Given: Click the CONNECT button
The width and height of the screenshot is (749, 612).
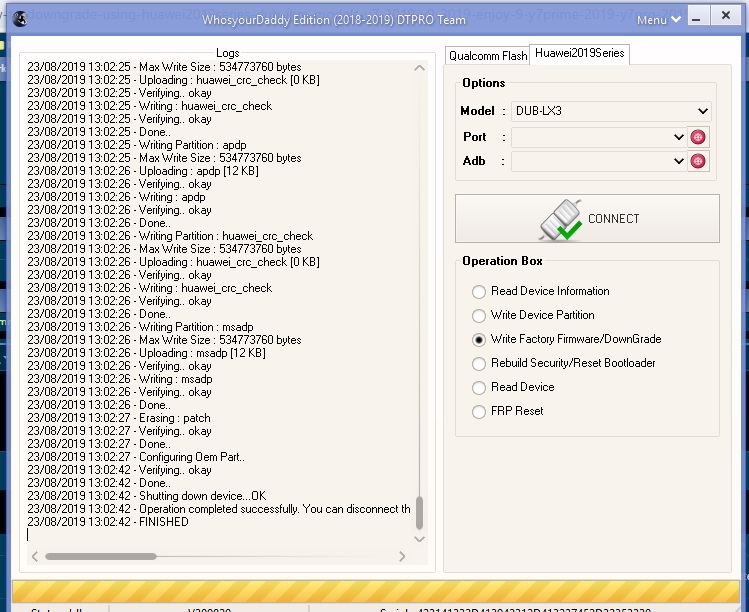Looking at the screenshot, I should point(587,218).
